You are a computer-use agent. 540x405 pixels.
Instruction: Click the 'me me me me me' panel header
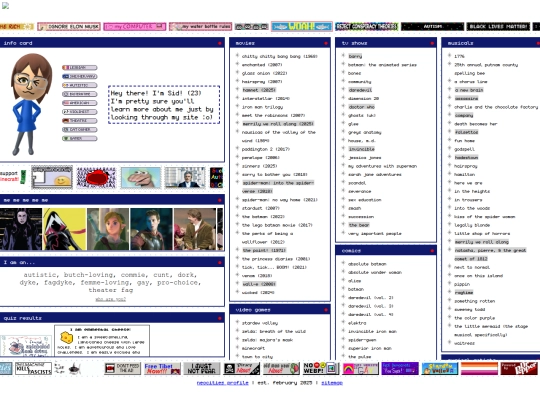click(x=112, y=200)
